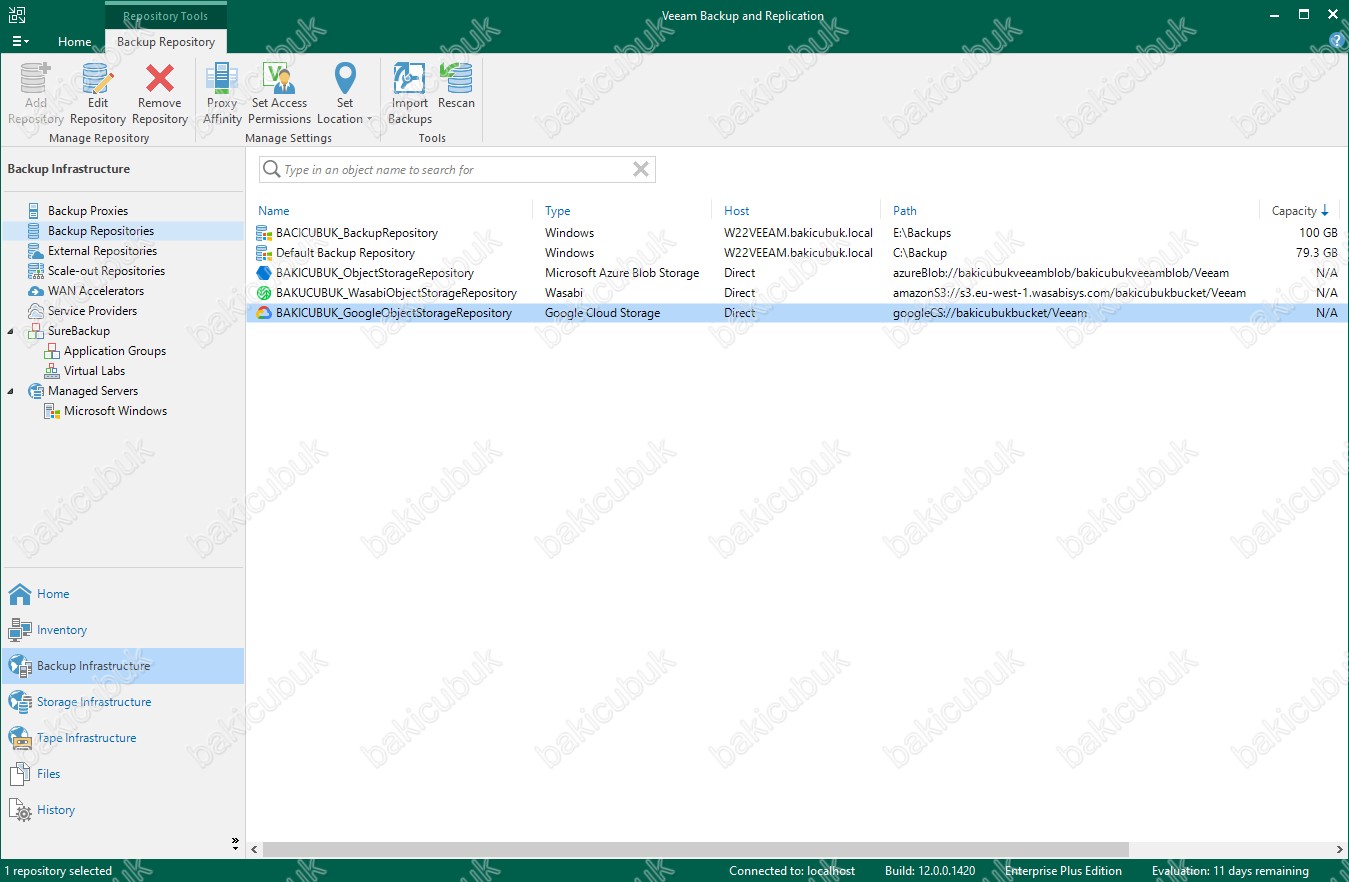
Task: Open the Backup Infrastructure view
Action: pyautogui.click(x=122, y=666)
